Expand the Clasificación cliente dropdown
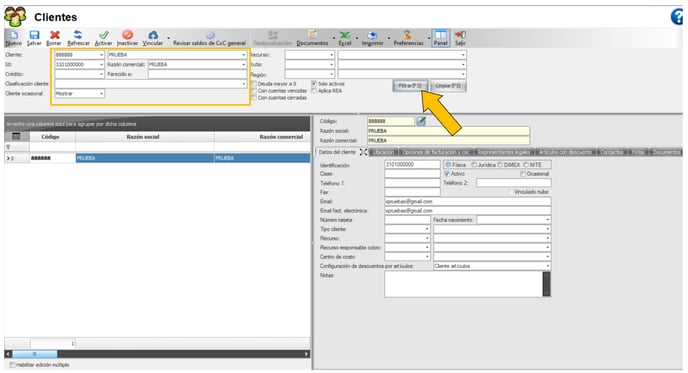 244,84
